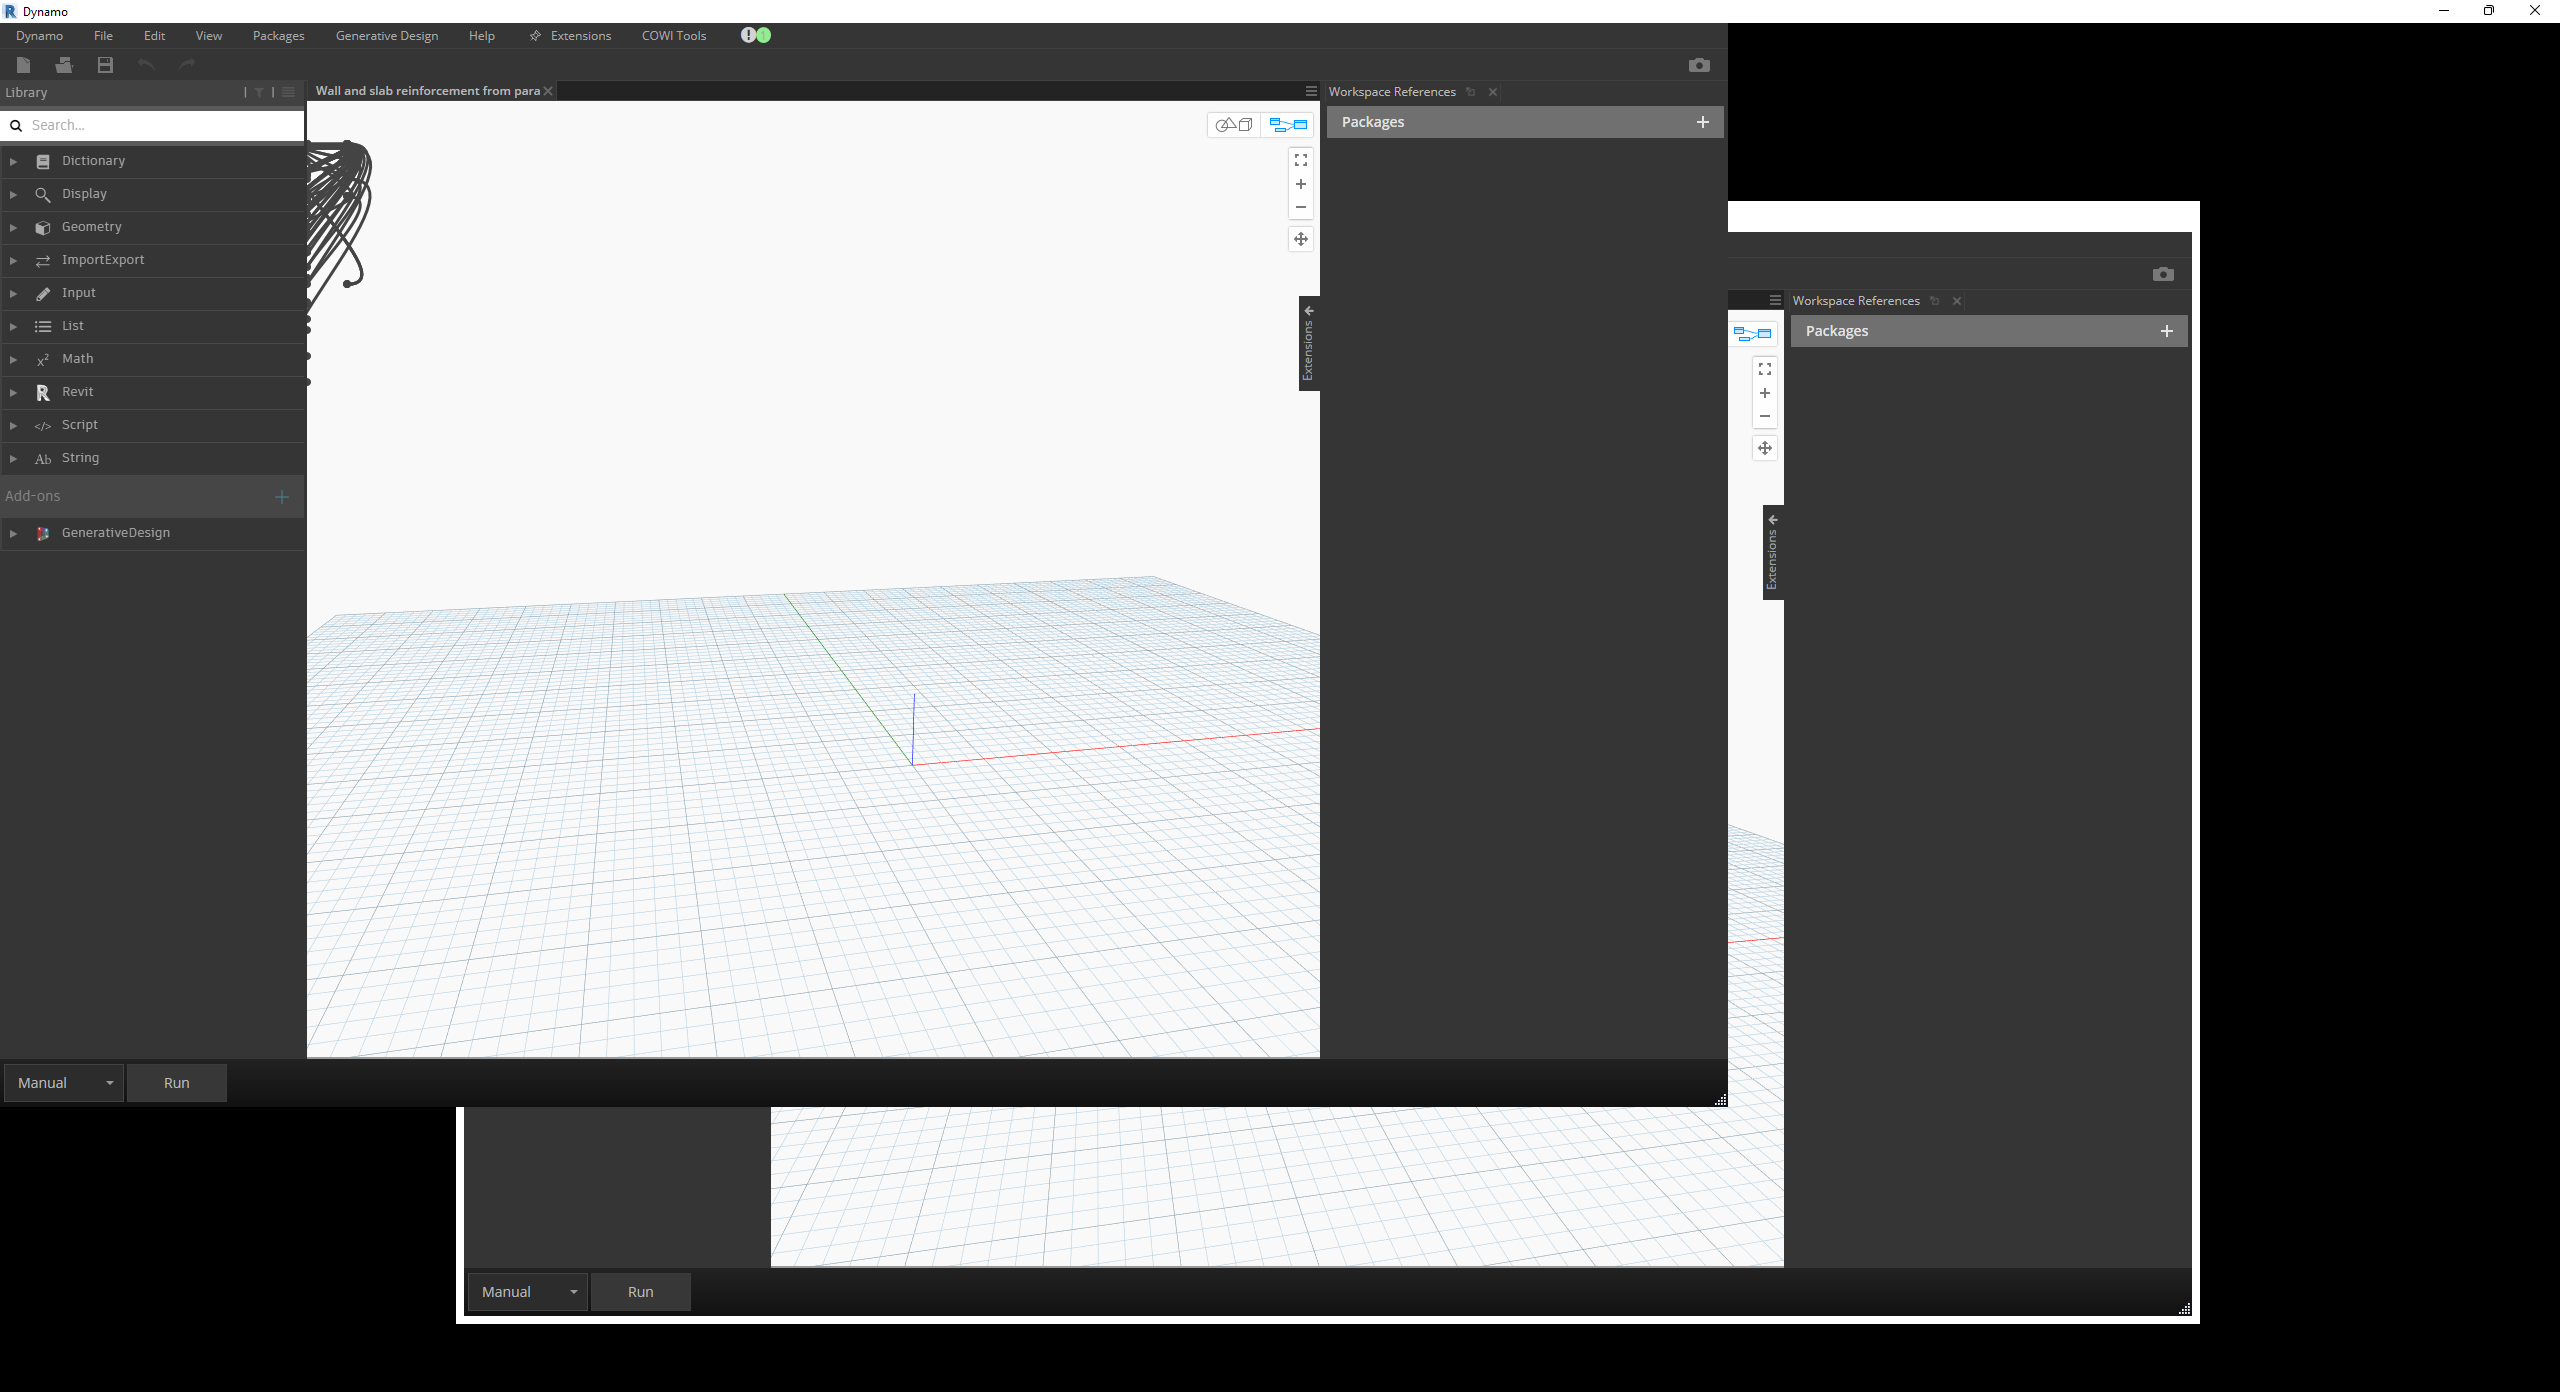Select the Wall and slab reinforcement tab
This screenshot has width=2560, height=1392.
click(427, 91)
